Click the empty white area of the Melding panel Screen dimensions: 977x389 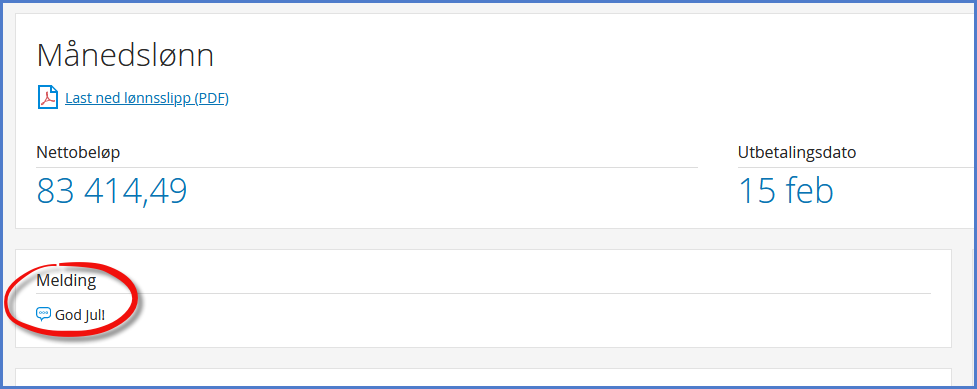pyautogui.click(x=530, y=318)
